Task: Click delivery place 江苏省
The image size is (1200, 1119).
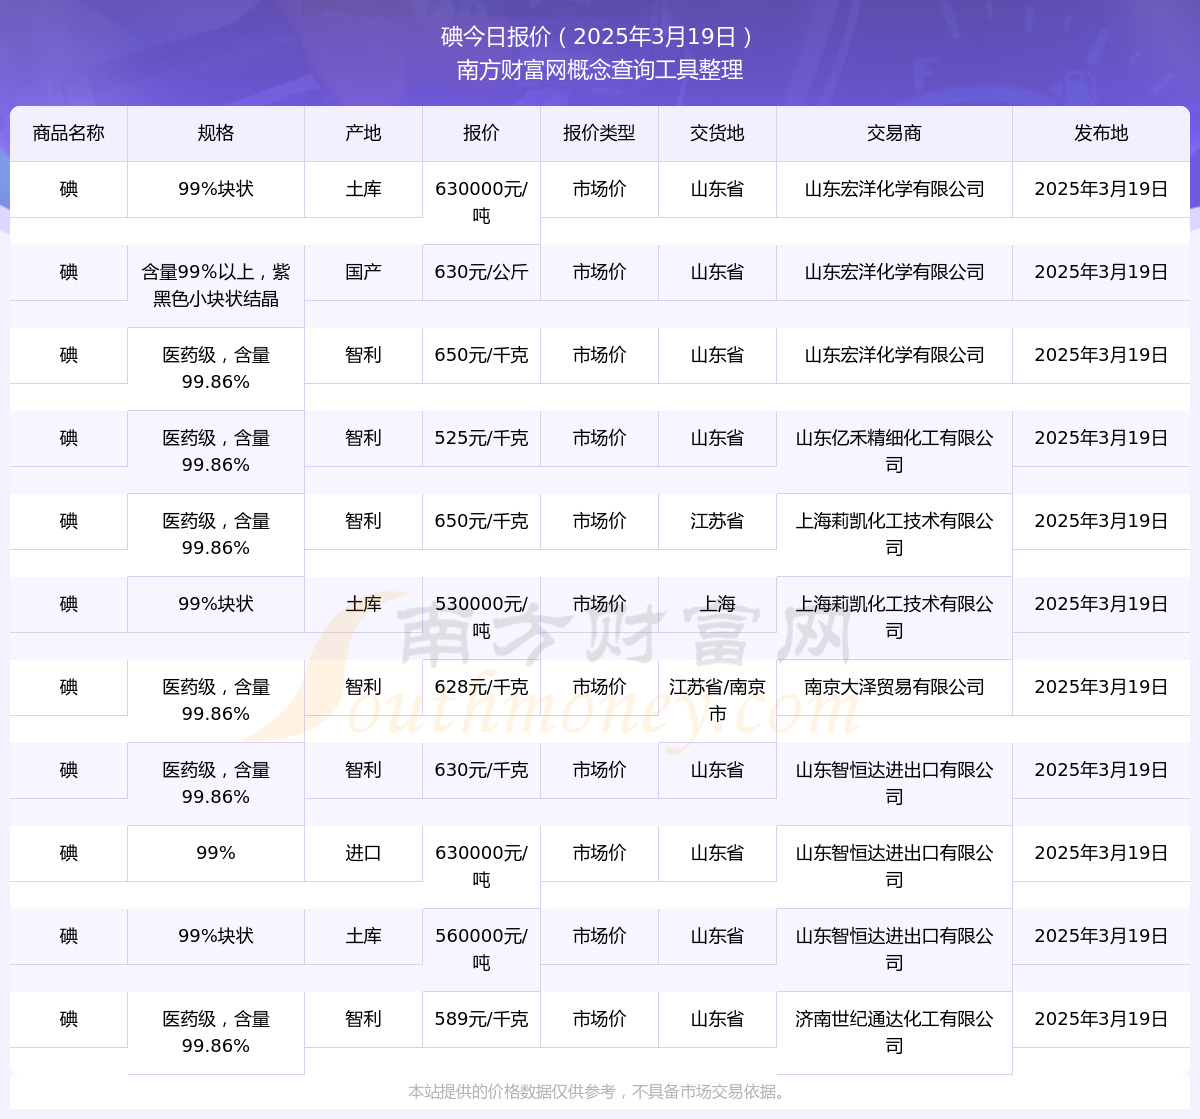Action: pos(717,521)
